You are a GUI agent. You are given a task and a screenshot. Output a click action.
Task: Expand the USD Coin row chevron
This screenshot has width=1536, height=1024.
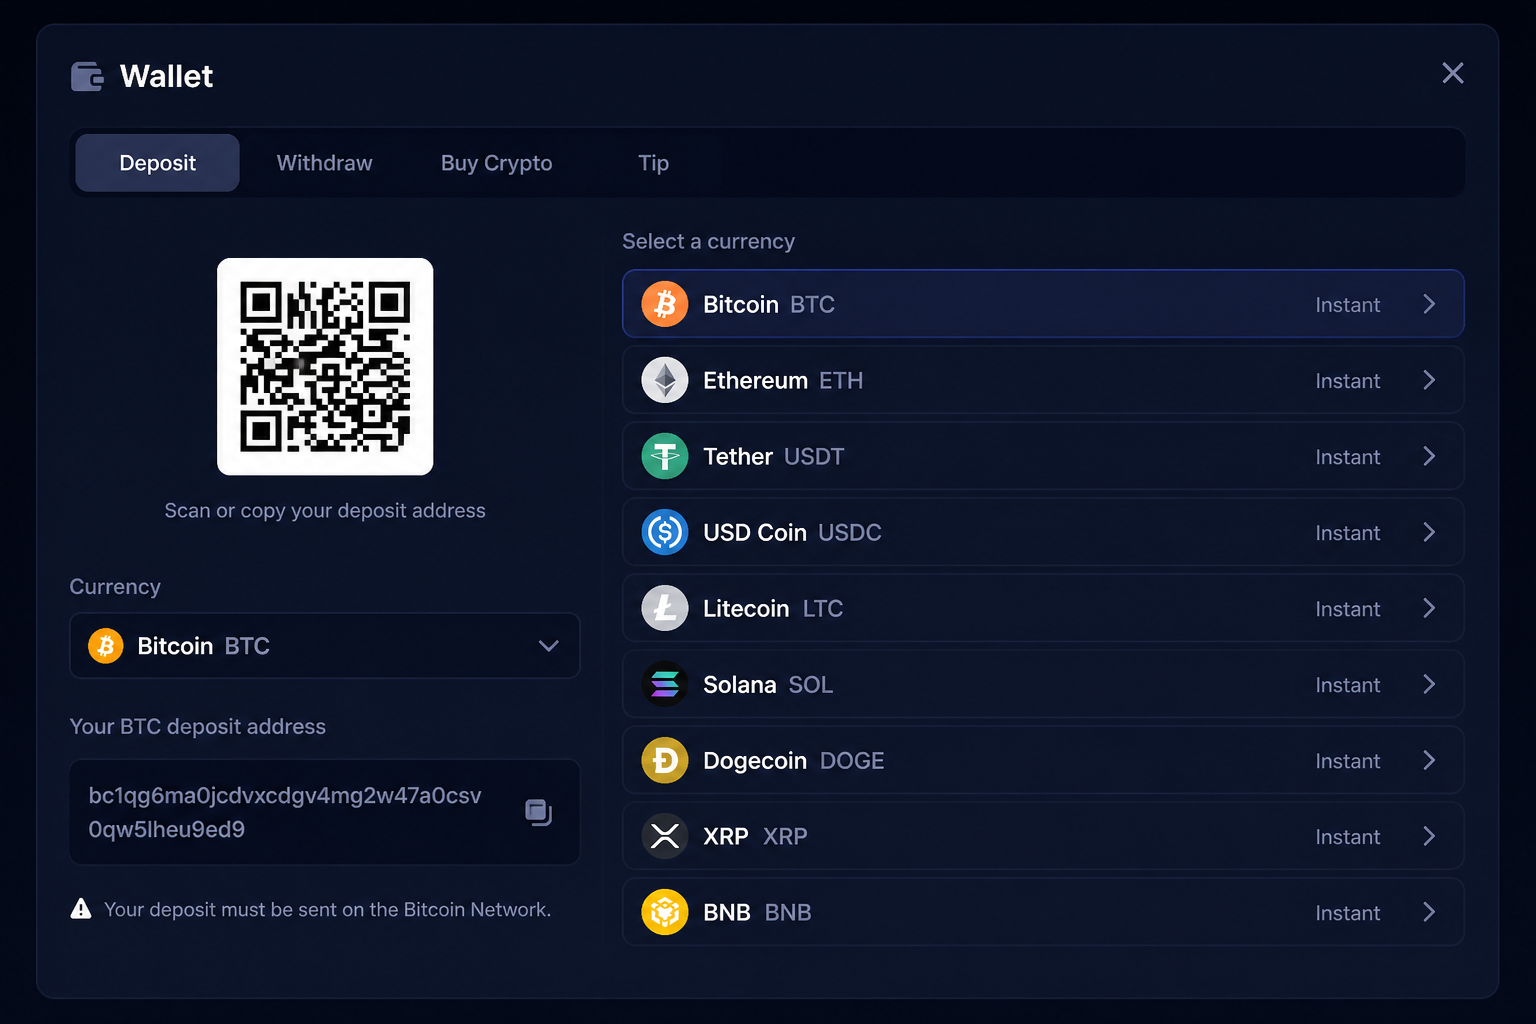tap(1429, 532)
